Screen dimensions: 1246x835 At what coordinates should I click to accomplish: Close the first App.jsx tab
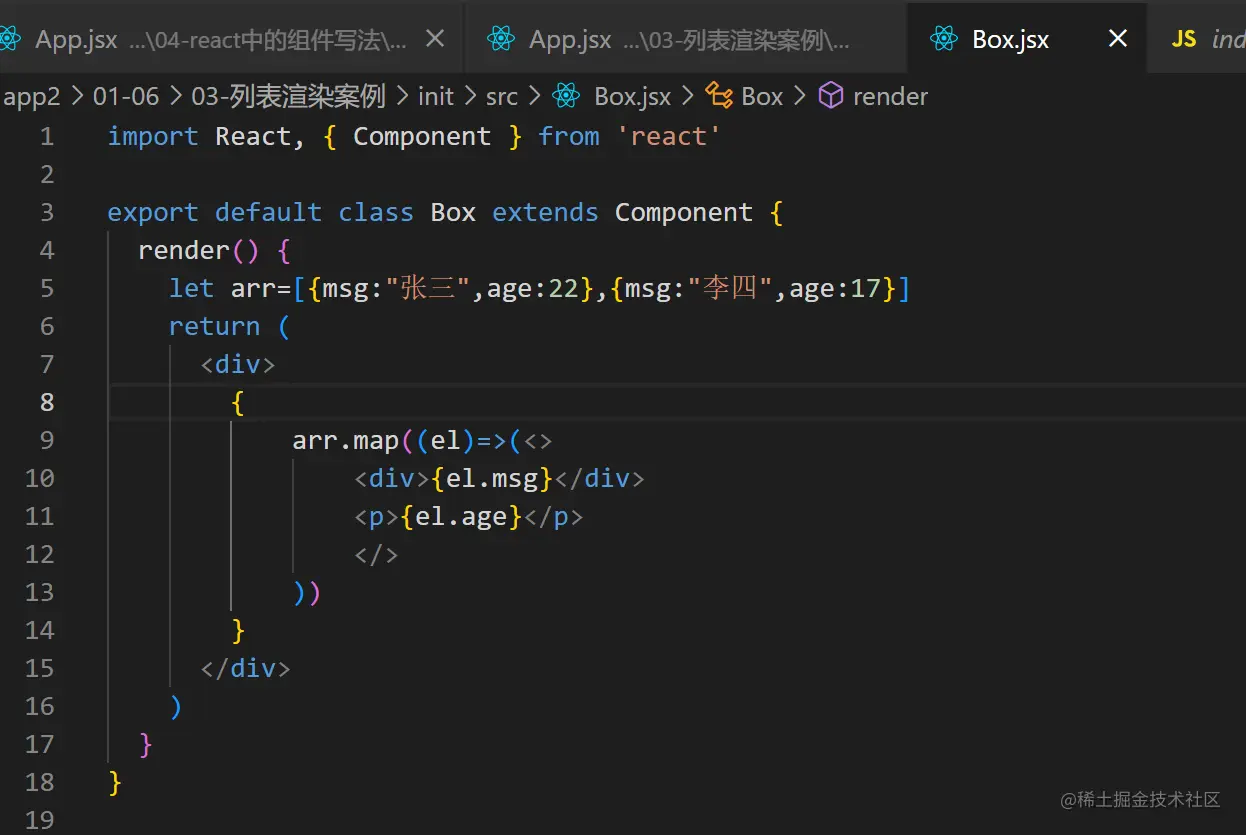tap(435, 39)
